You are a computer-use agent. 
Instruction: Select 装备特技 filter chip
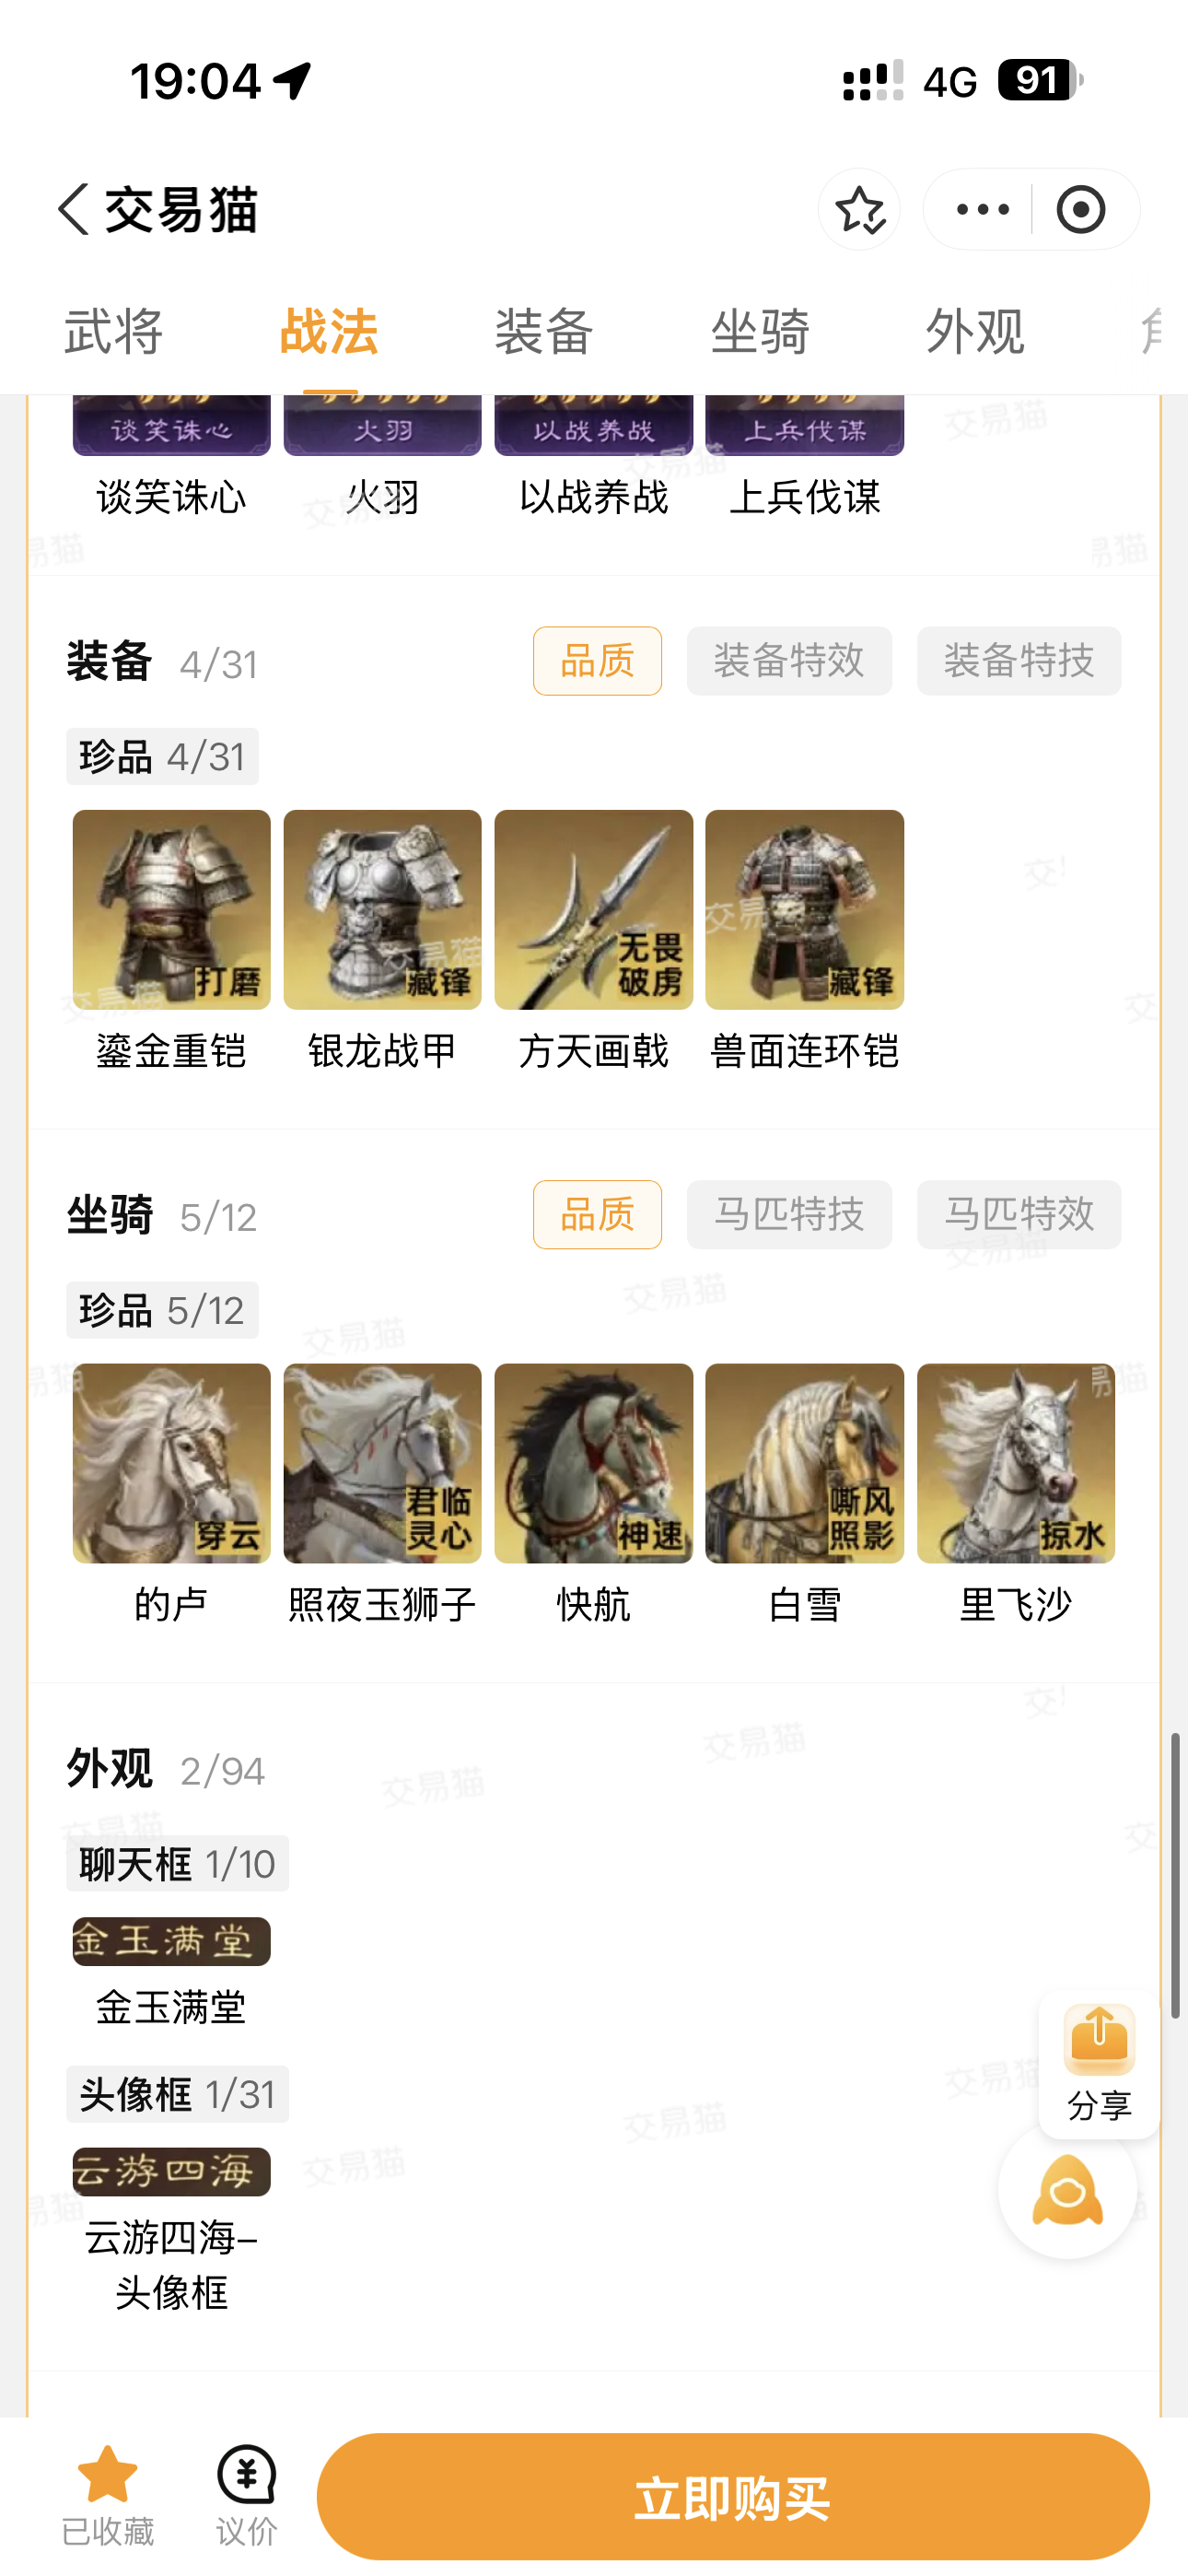(1019, 661)
